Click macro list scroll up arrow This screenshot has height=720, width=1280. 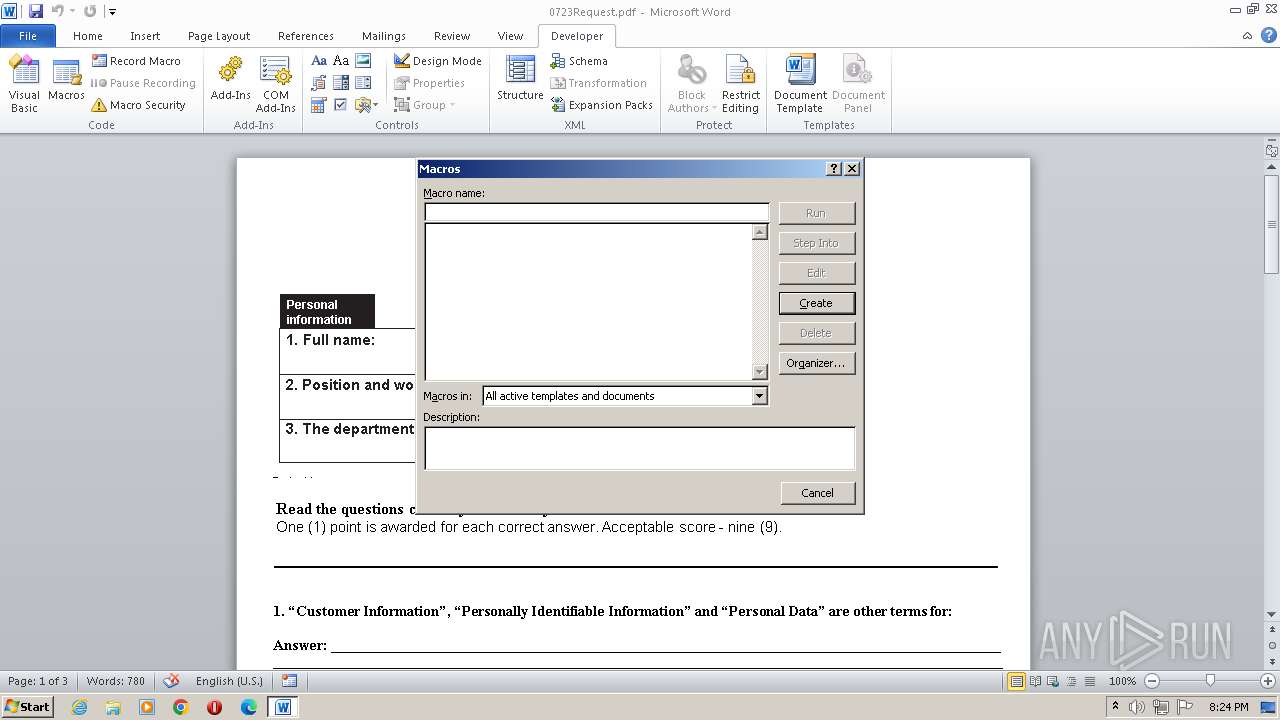(x=760, y=232)
